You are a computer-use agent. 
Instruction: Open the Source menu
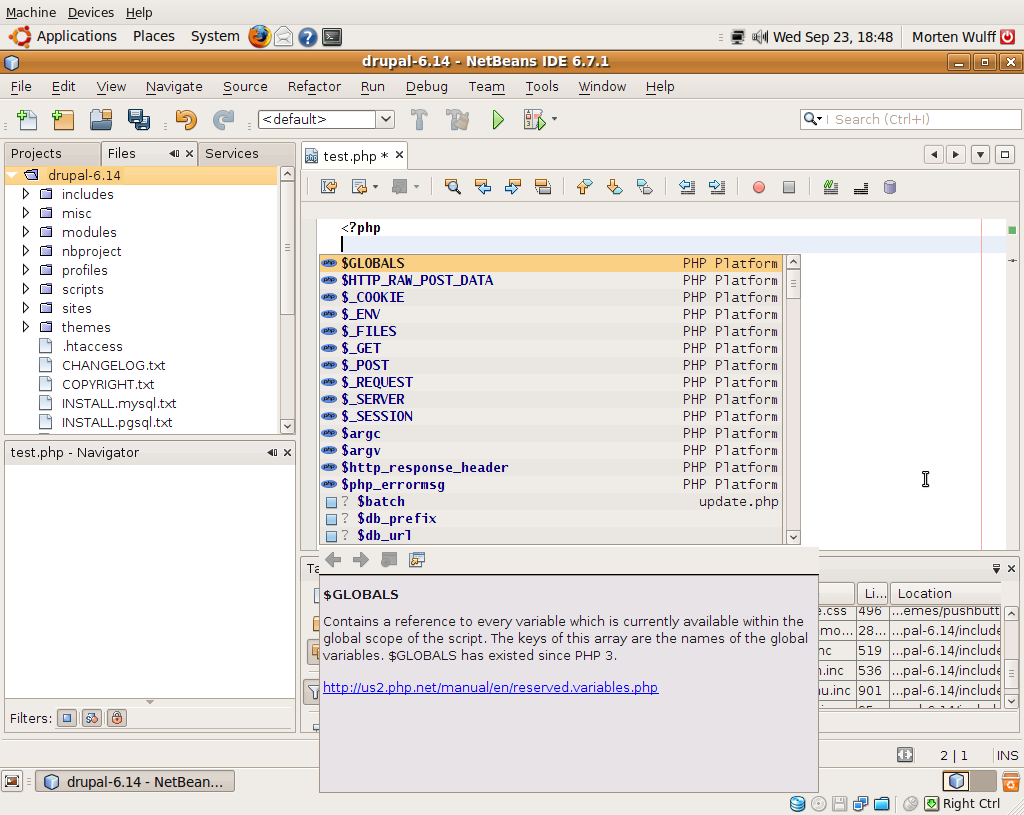coord(245,86)
